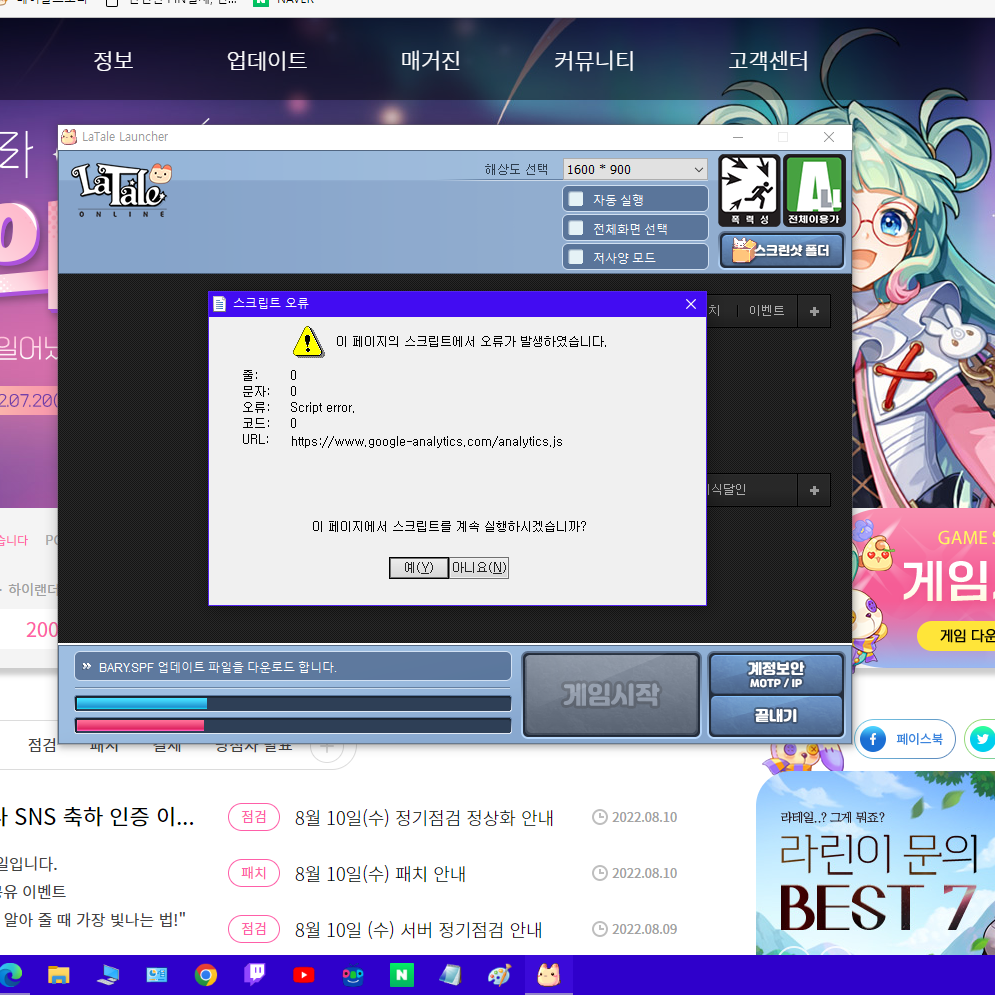Open the screenshot folder (스크린샷 폴더)
This screenshot has height=995, width=995.
point(782,251)
